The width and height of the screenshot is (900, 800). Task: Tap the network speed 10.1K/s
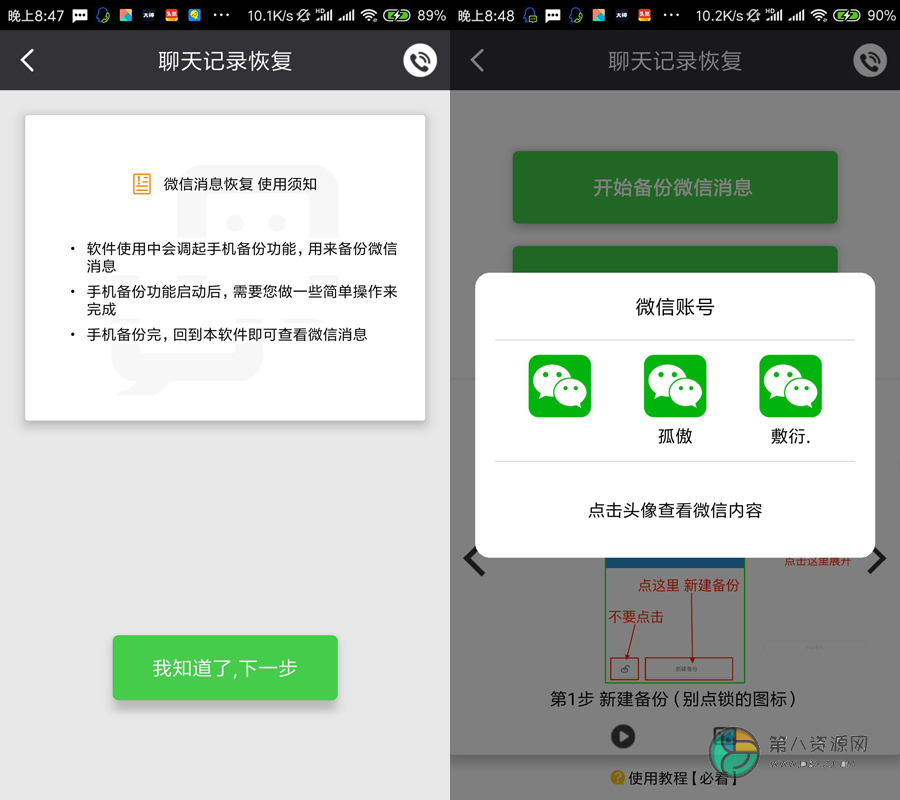[x=270, y=15]
